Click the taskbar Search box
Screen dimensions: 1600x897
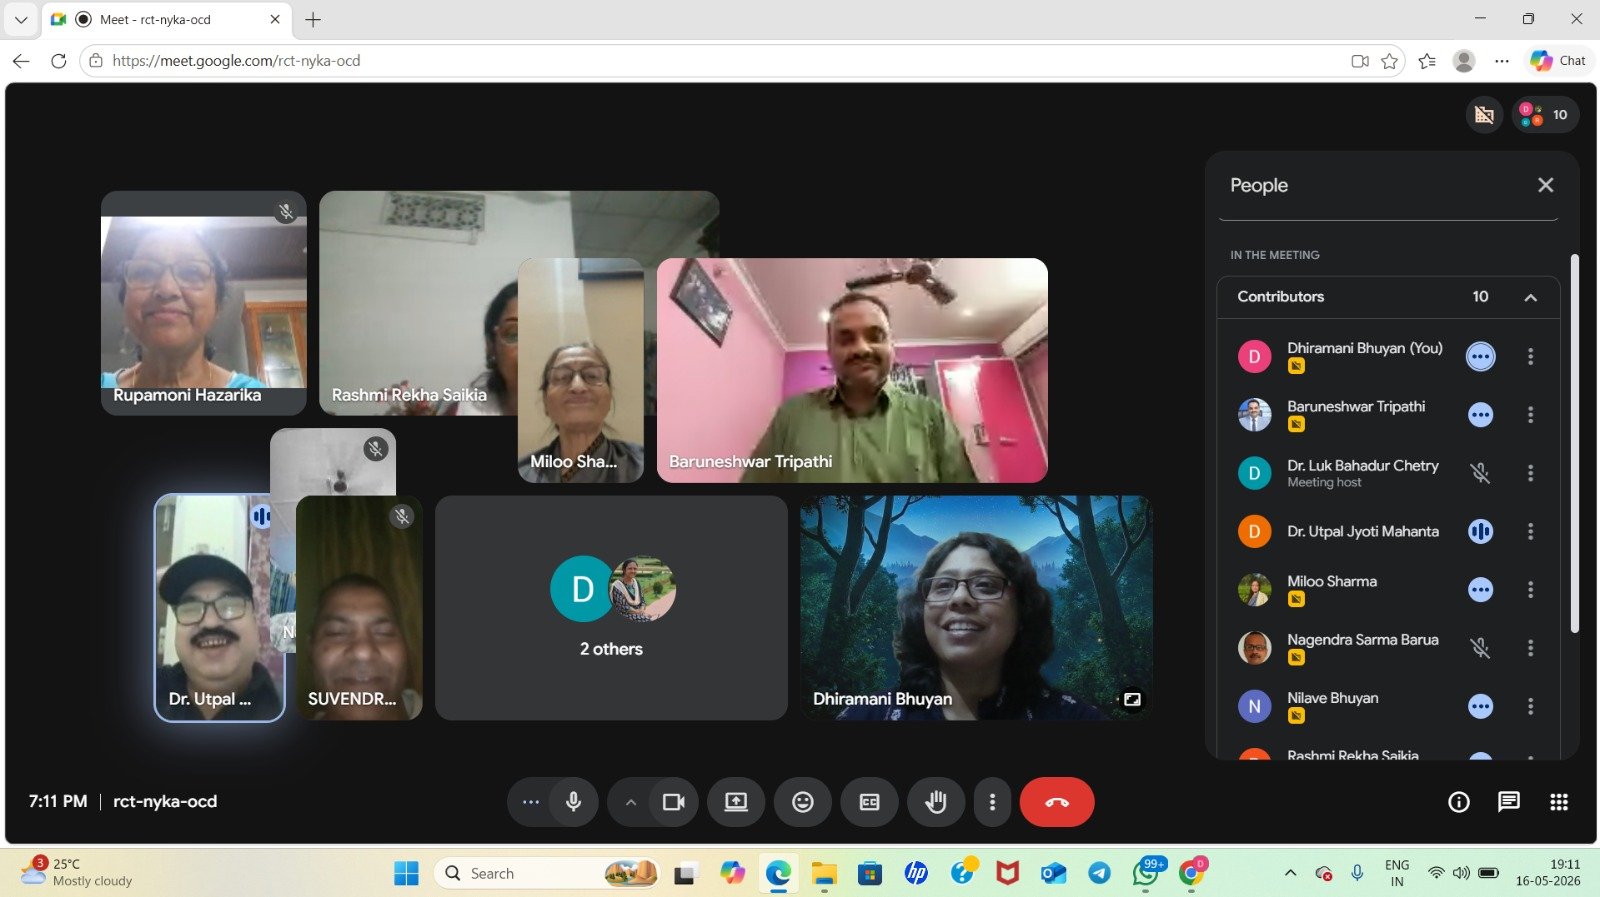(548, 874)
